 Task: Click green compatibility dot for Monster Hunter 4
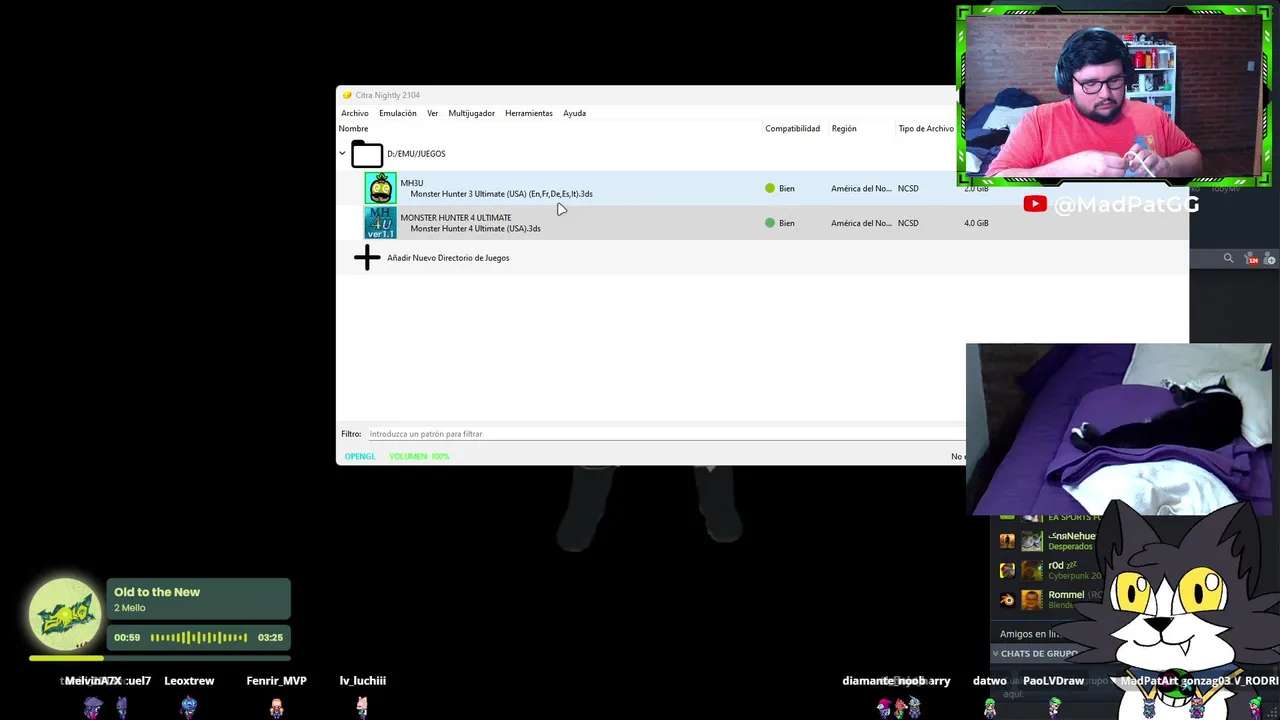pyautogui.click(x=770, y=223)
